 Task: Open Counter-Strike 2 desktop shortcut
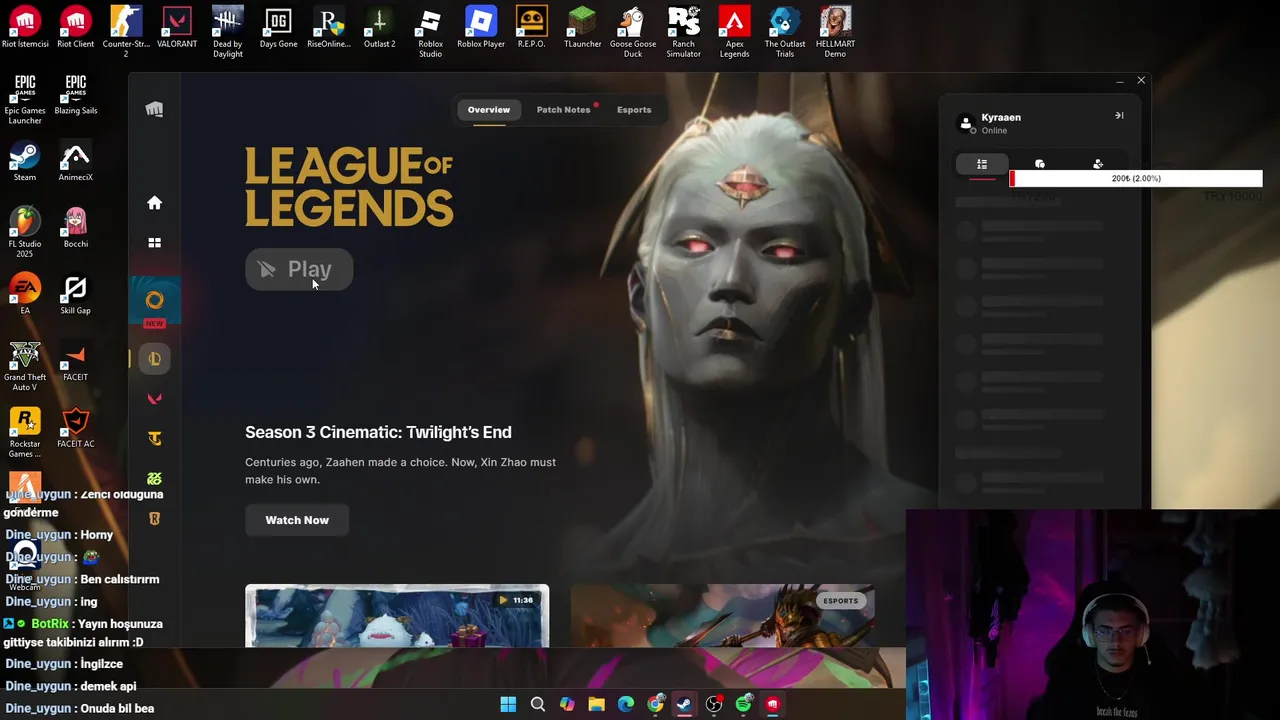[x=126, y=32]
